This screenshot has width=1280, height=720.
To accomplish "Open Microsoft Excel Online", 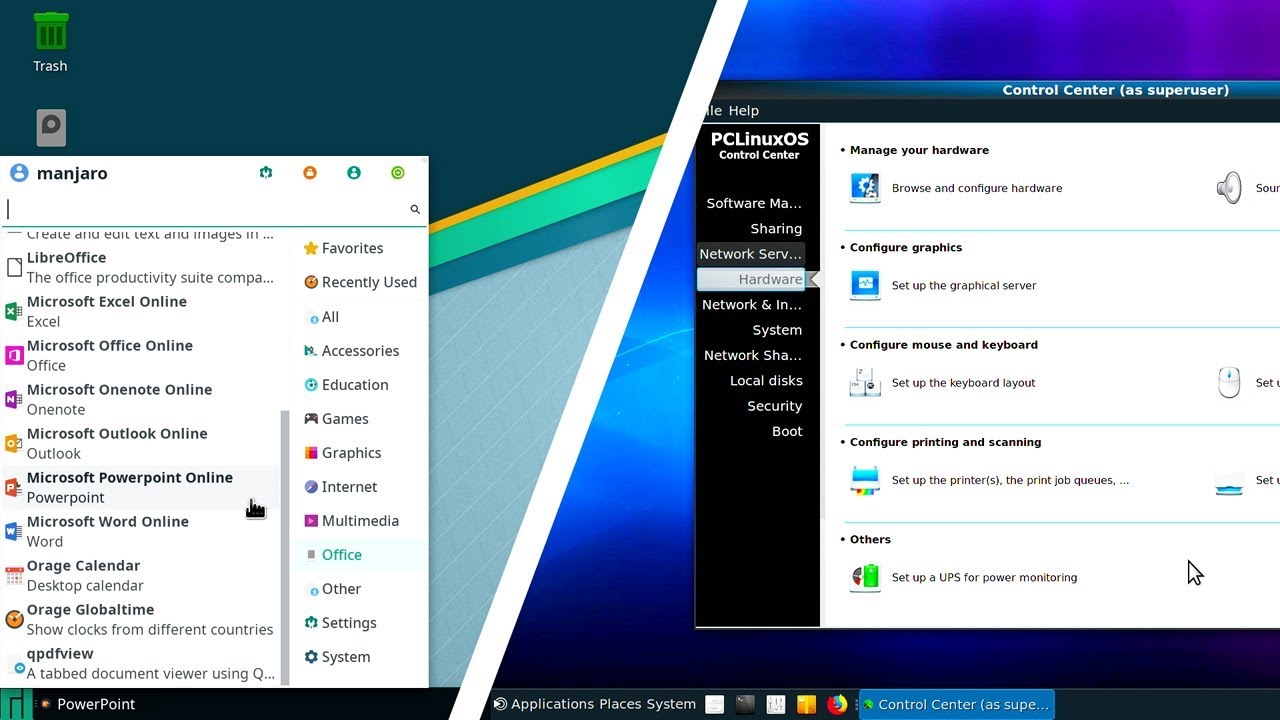I will tap(140, 311).
